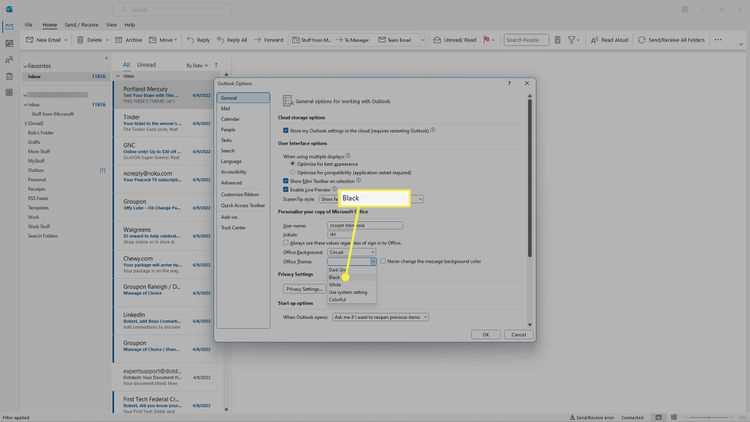750x422 pixels.
Task: Click the Filter Email funnel icon
Action: (572, 40)
